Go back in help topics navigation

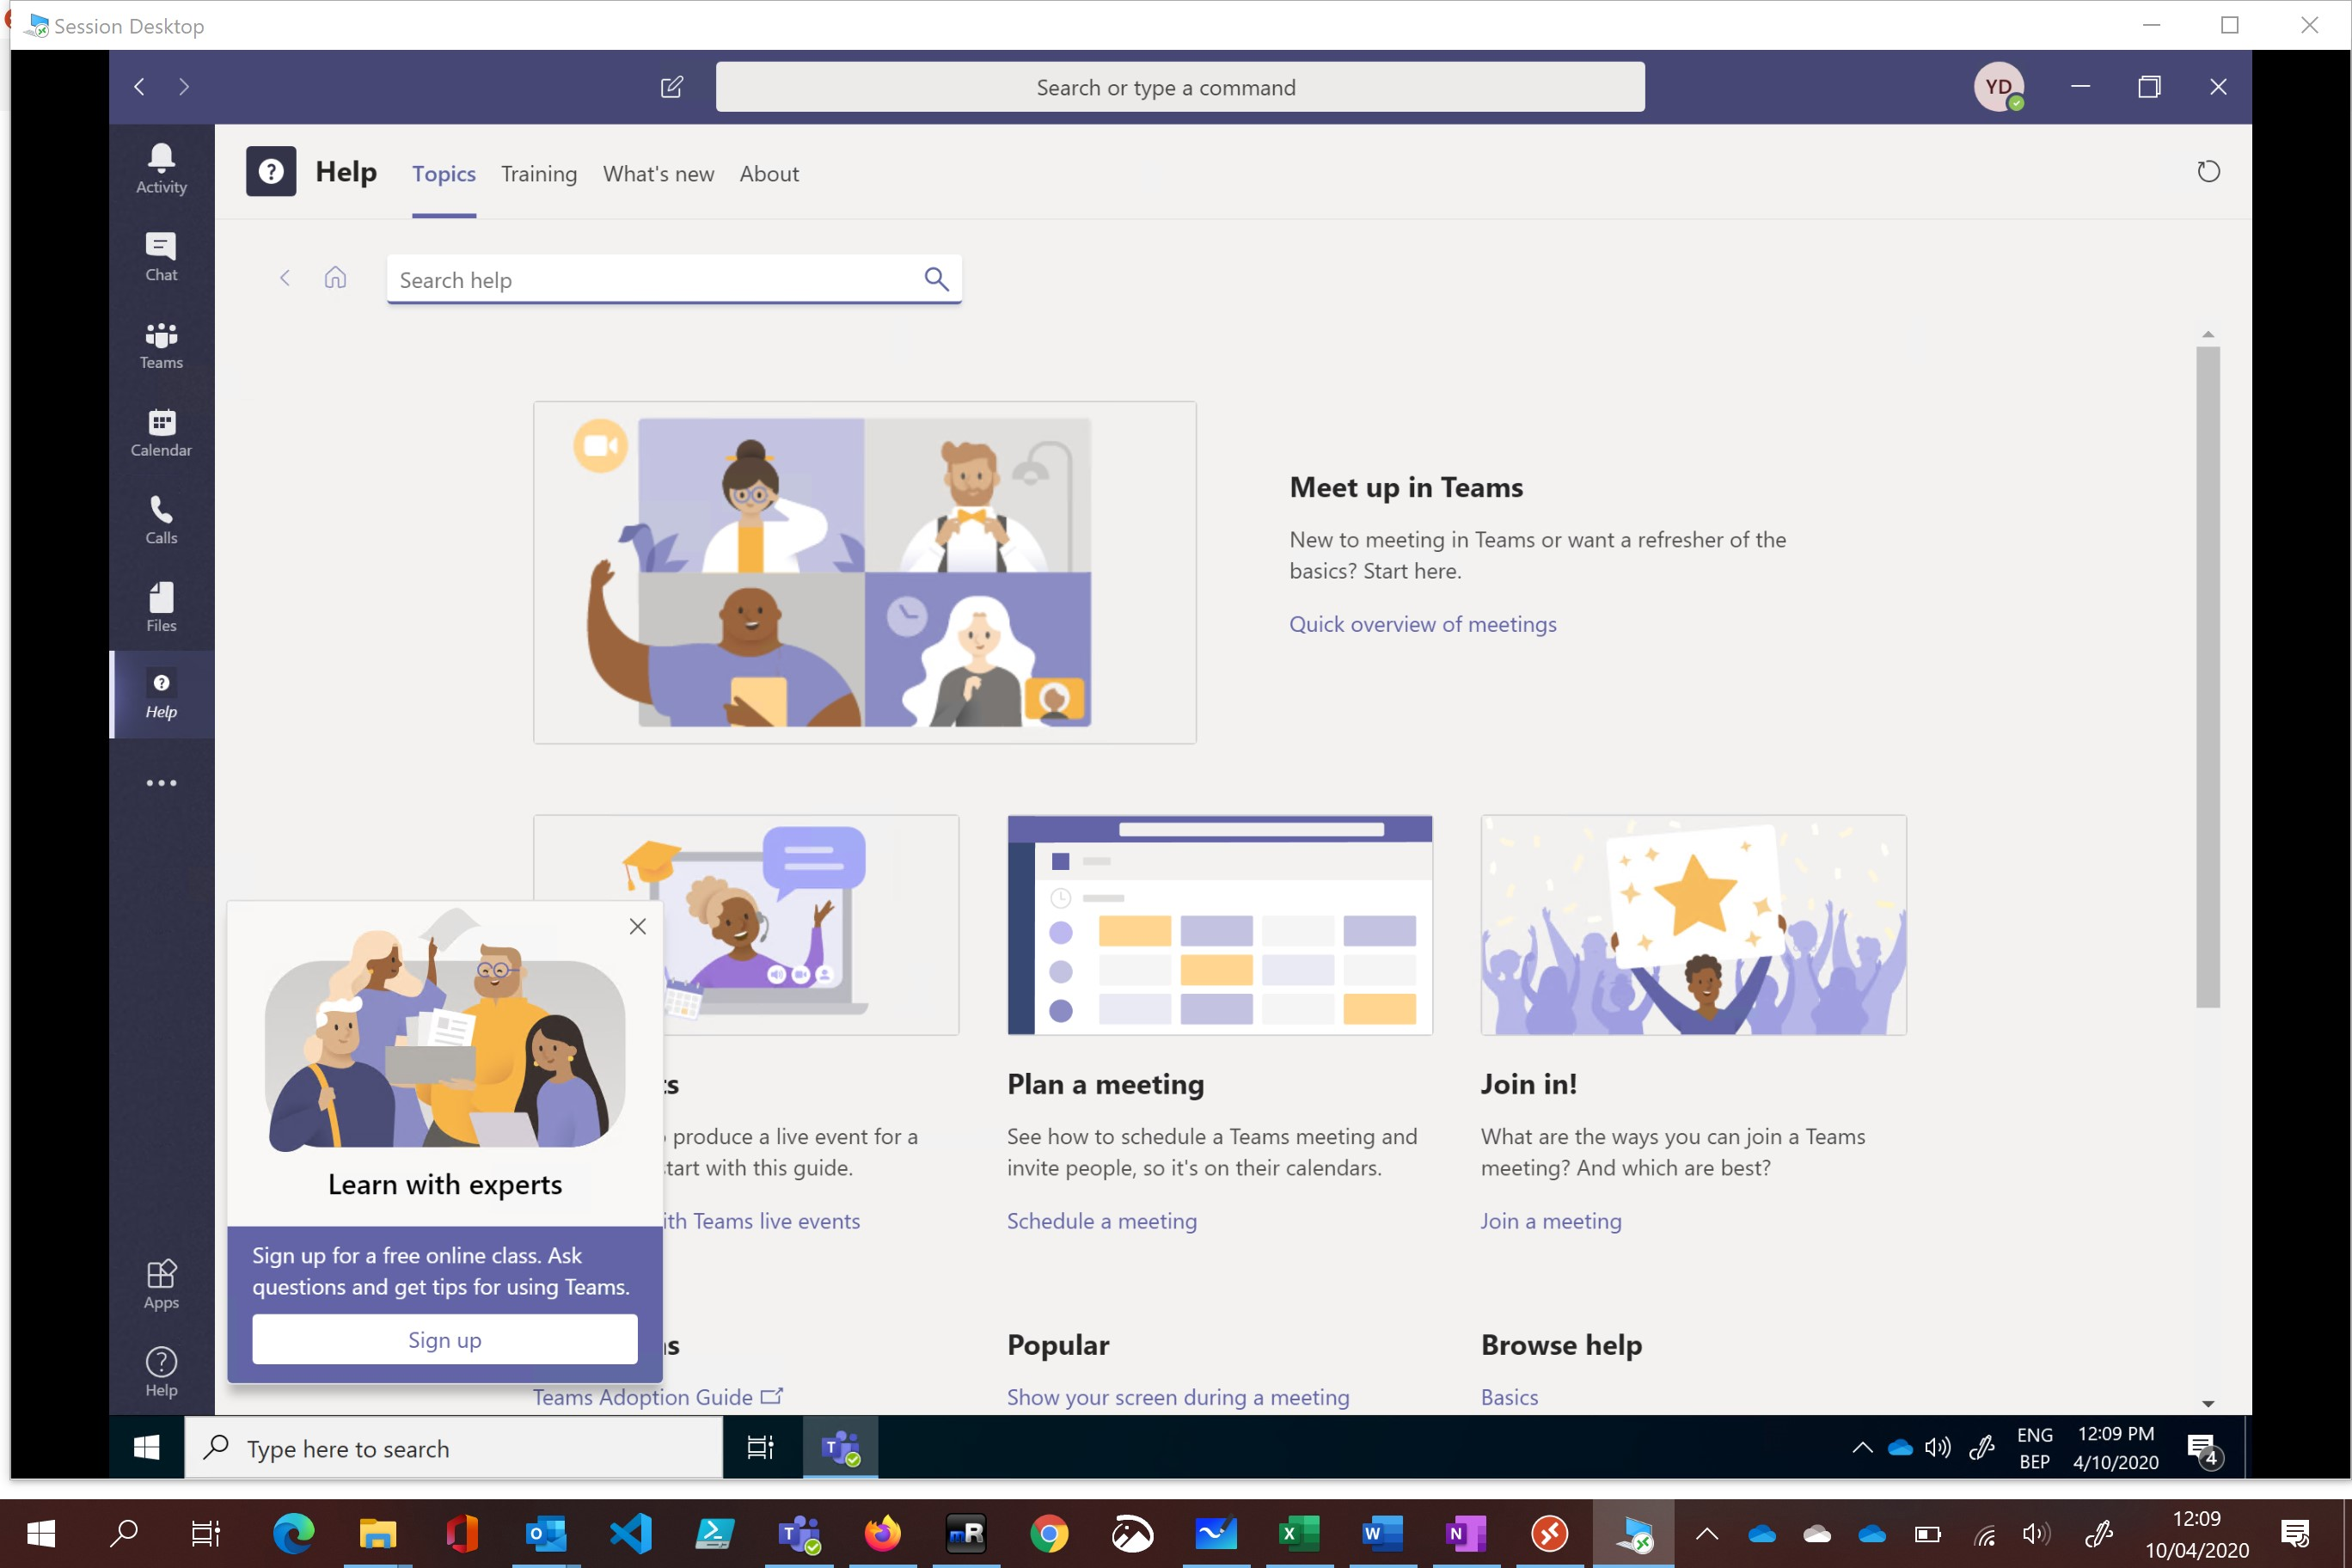tap(285, 278)
